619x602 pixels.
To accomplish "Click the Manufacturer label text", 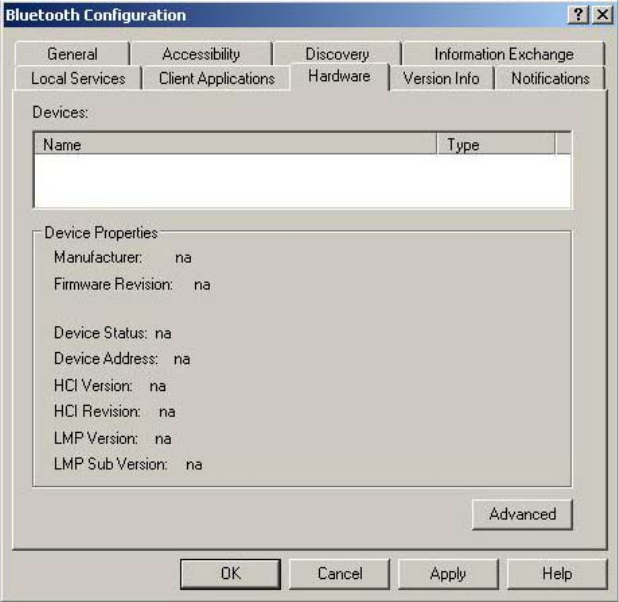I will point(98,257).
